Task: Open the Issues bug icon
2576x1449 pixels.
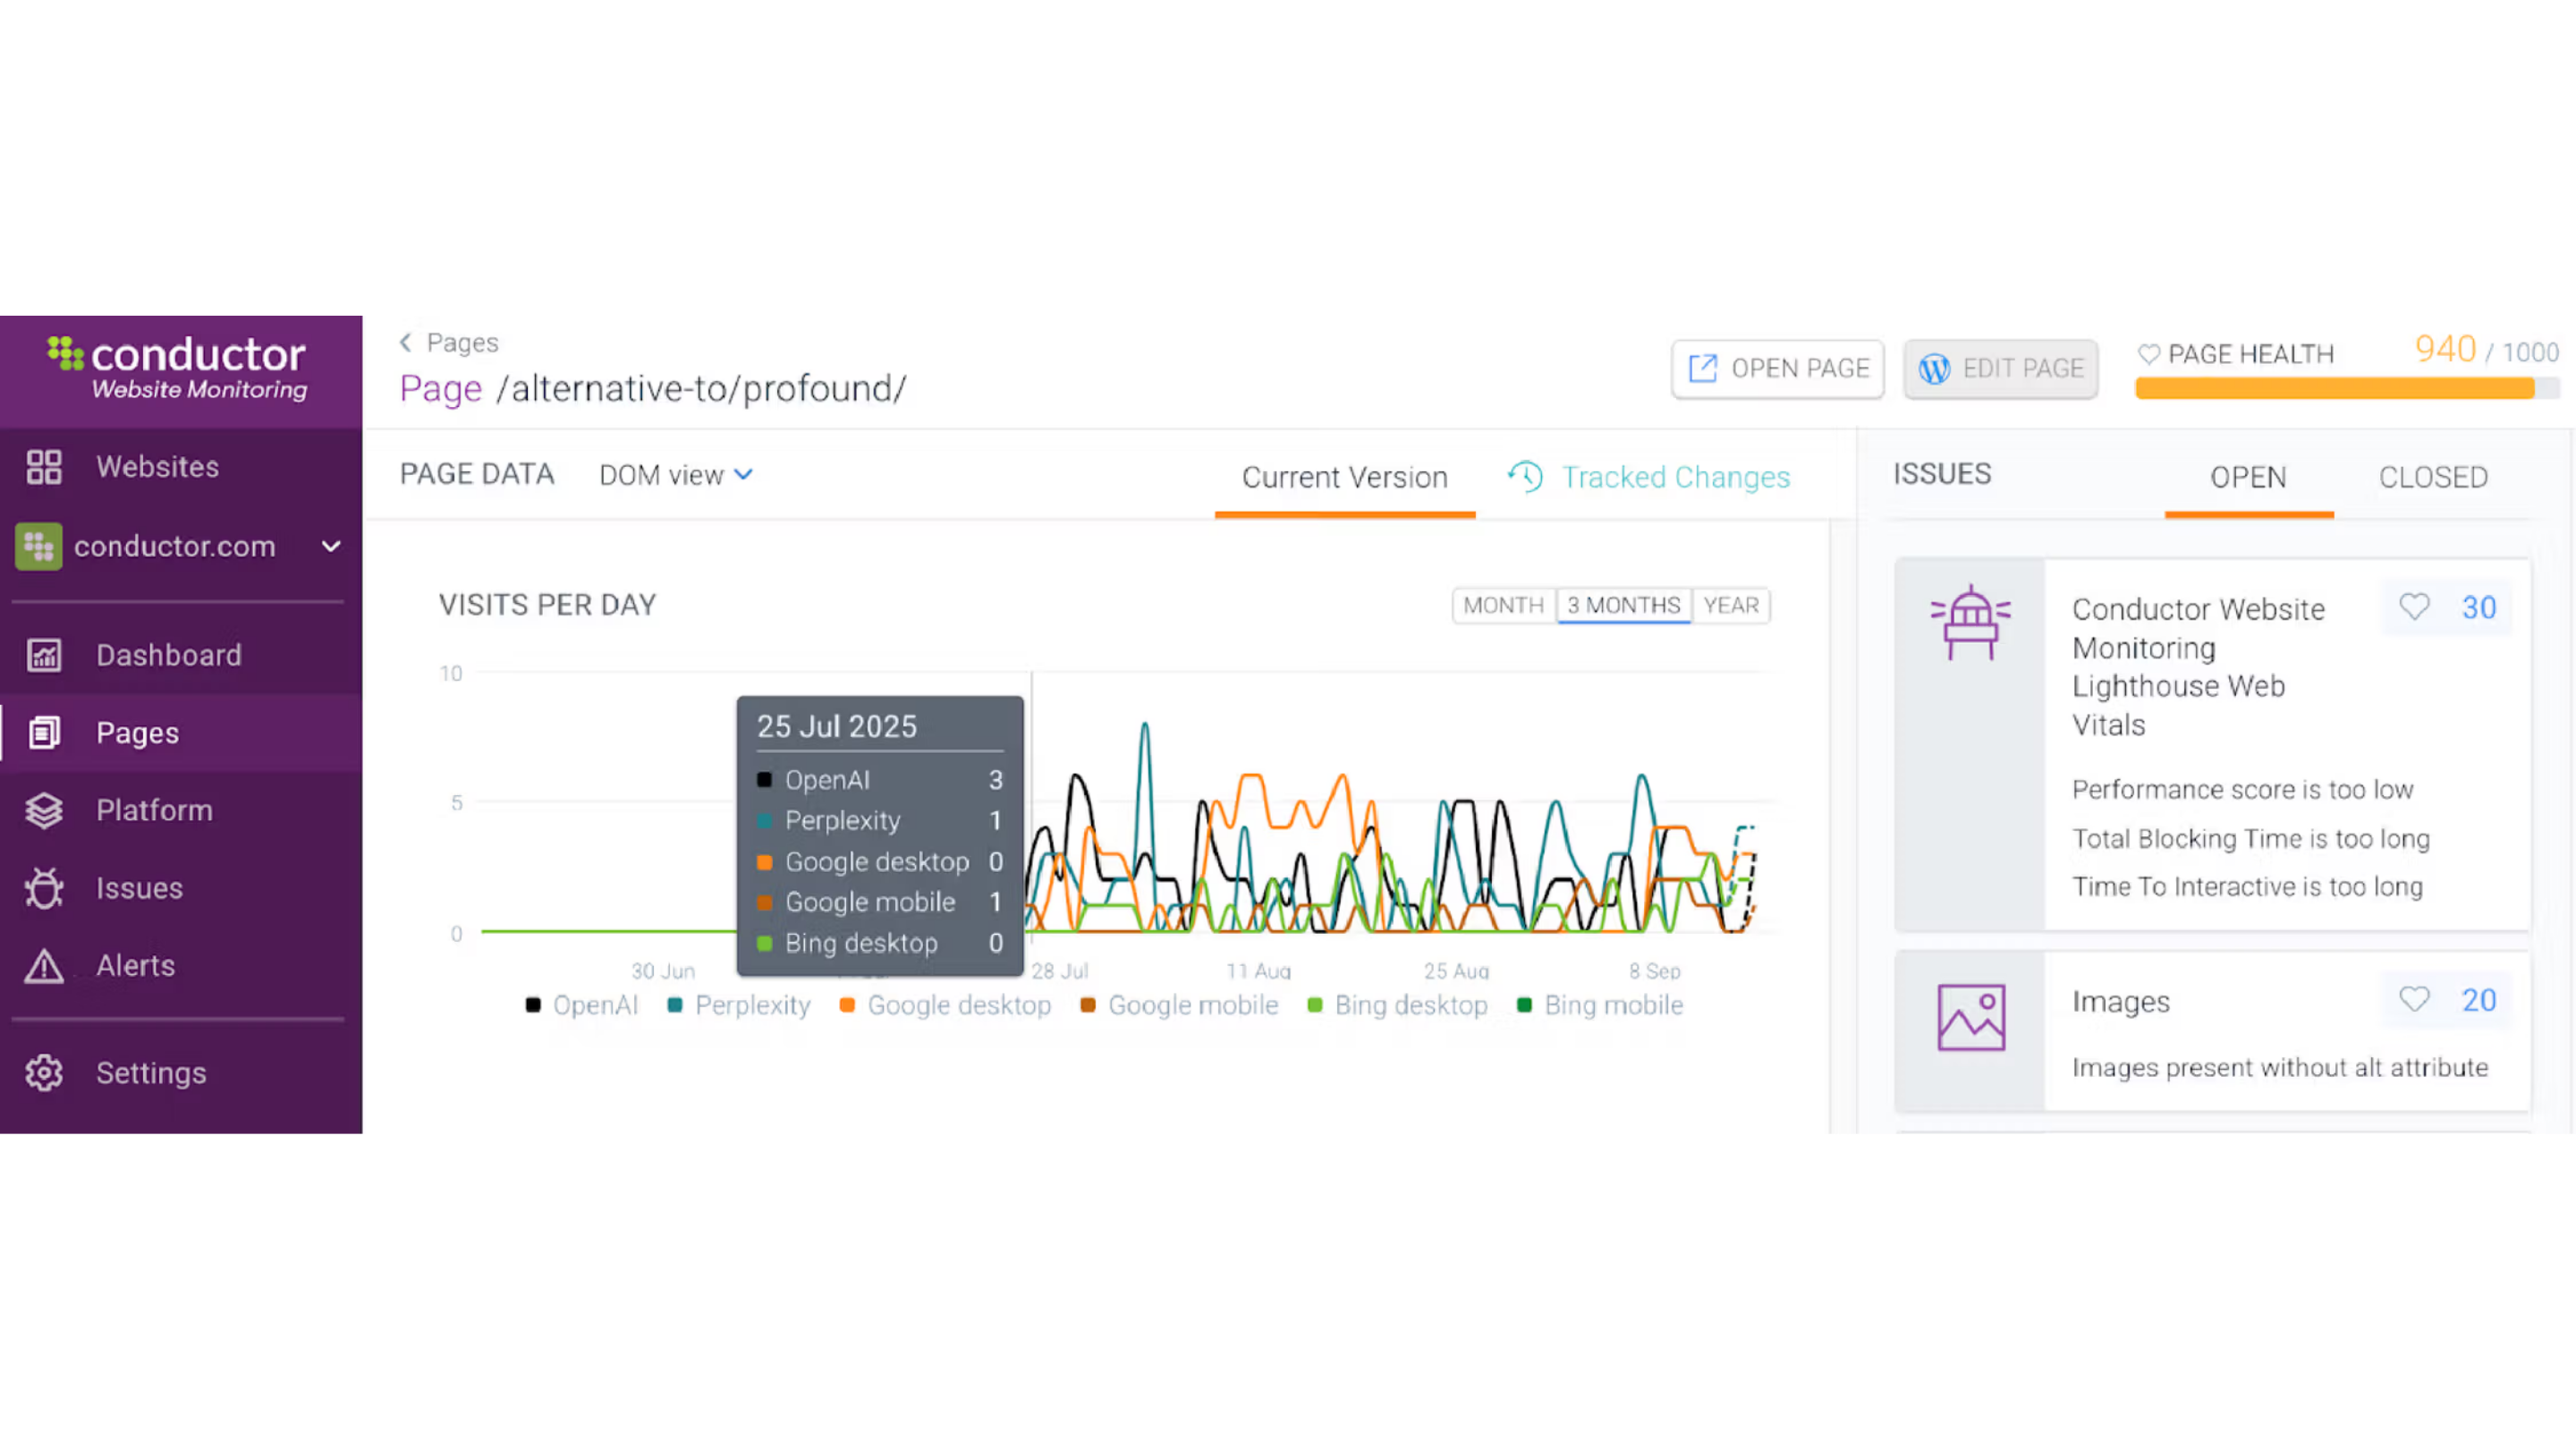Action: point(44,888)
